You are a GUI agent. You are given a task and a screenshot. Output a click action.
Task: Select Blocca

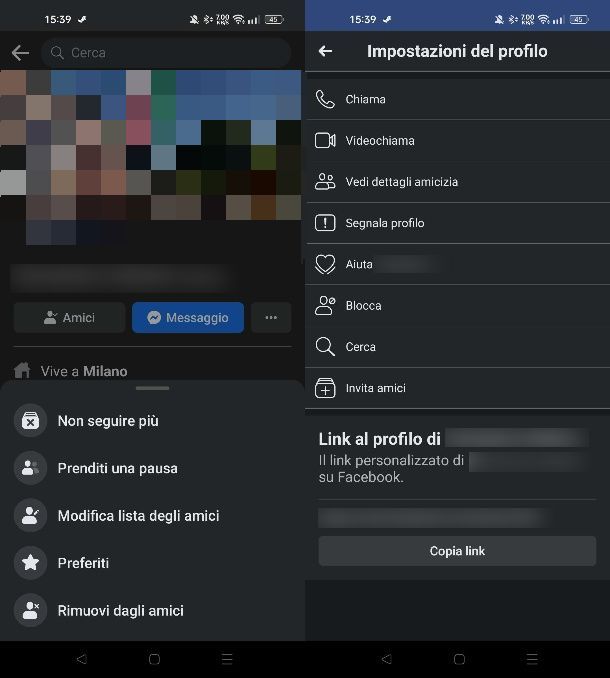[x=457, y=306]
